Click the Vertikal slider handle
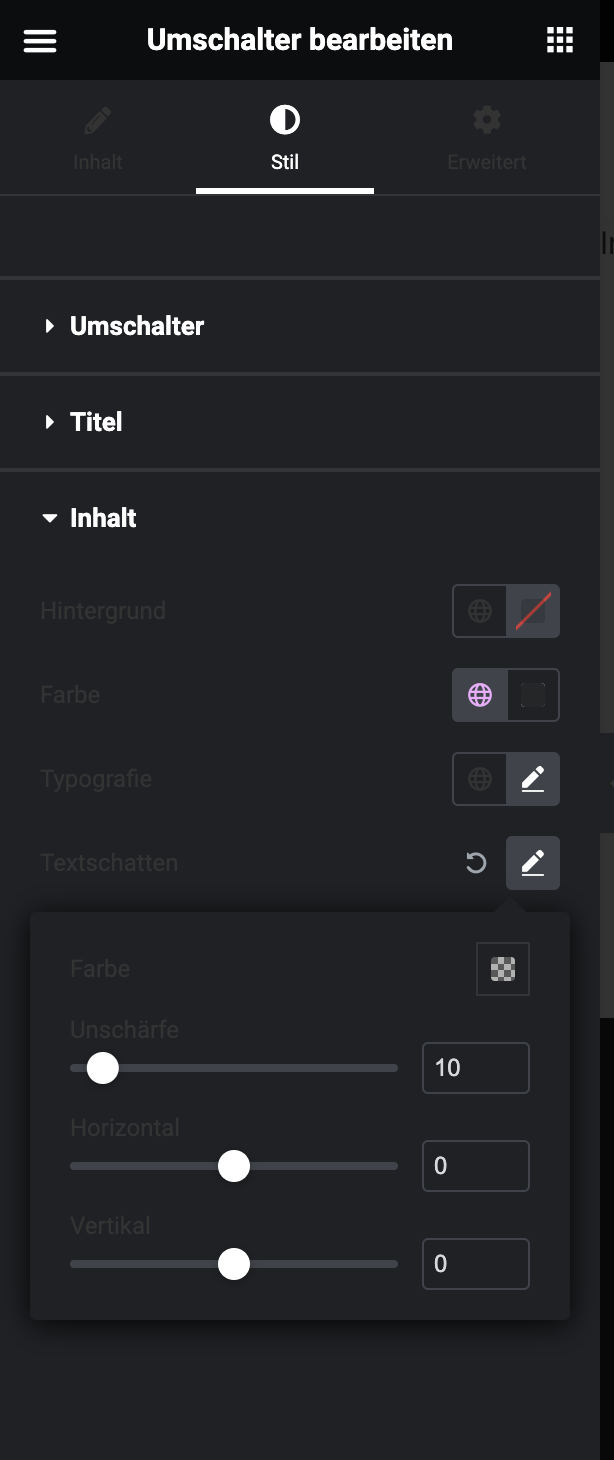 coord(234,1264)
